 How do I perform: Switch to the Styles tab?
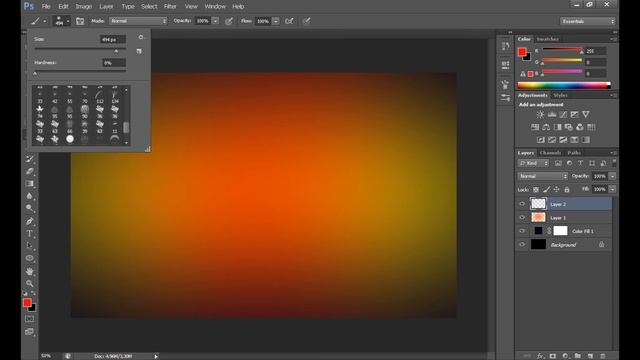(560, 96)
